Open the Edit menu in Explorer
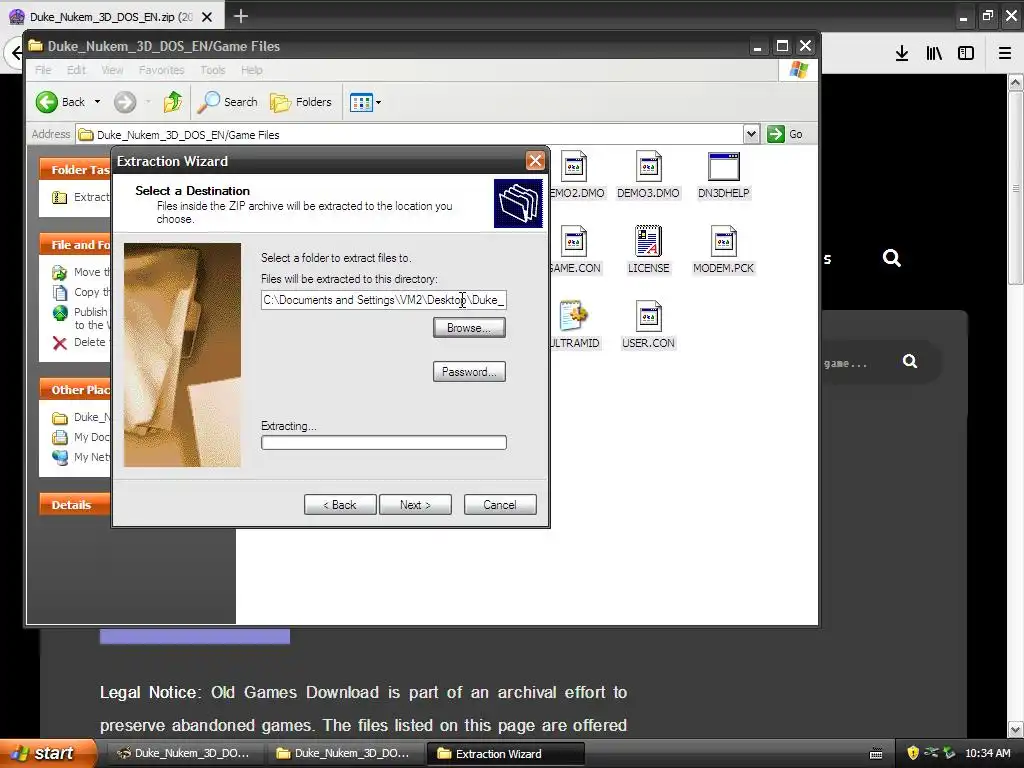 click(76, 70)
